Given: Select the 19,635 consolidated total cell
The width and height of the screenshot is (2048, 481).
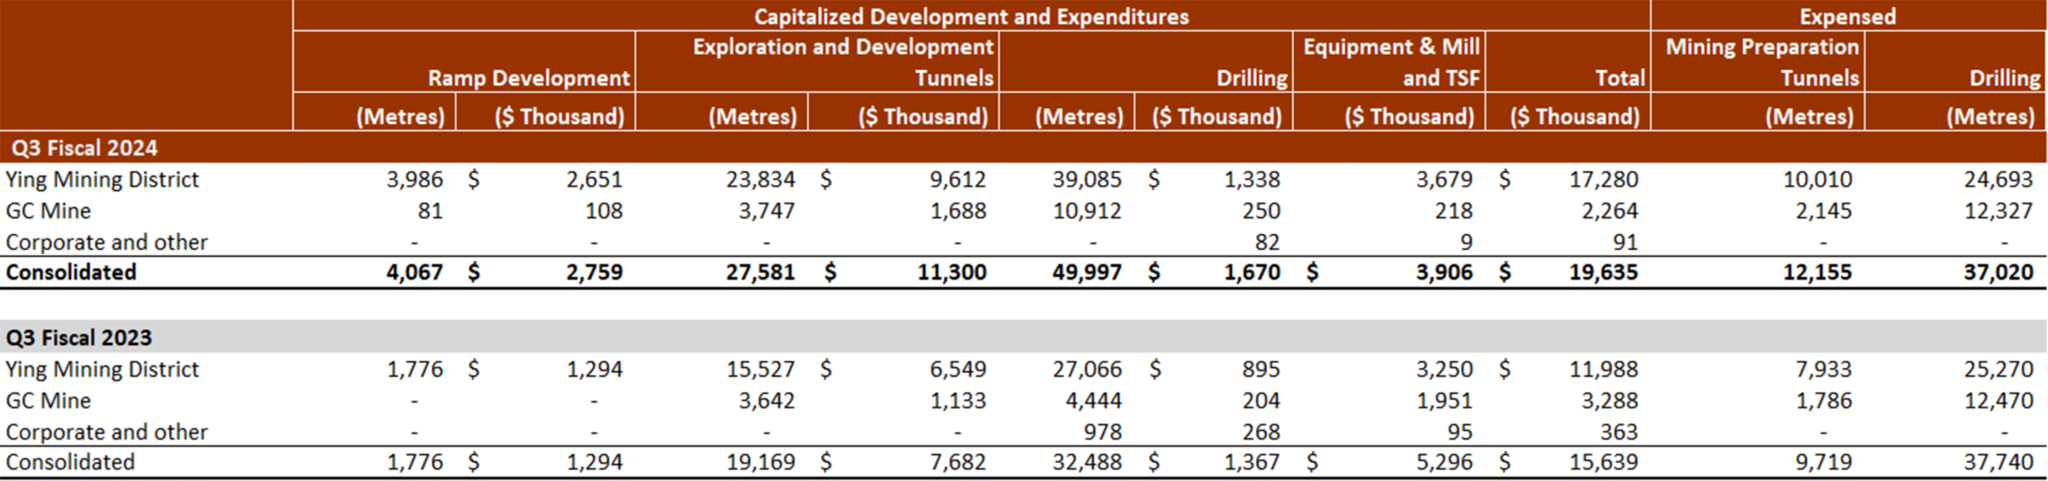Looking at the screenshot, I should coord(1603,273).
